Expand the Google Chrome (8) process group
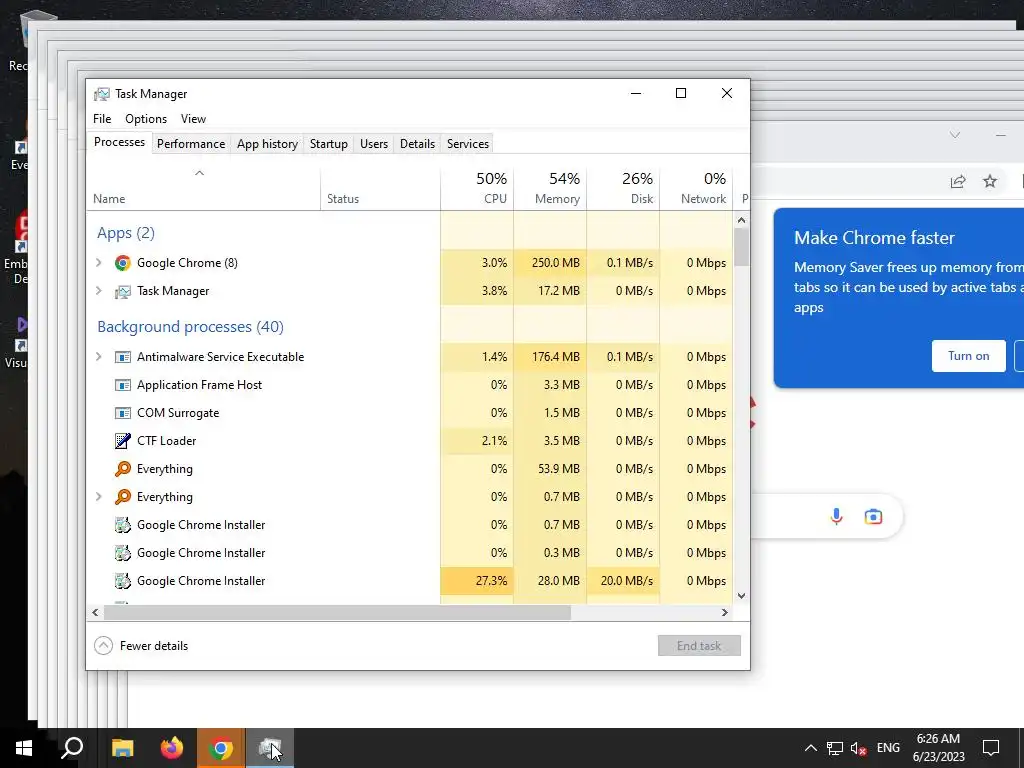Image resolution: width=1024 pixels, height=768 pixels. pyautogui.click(x=99, y=263)
